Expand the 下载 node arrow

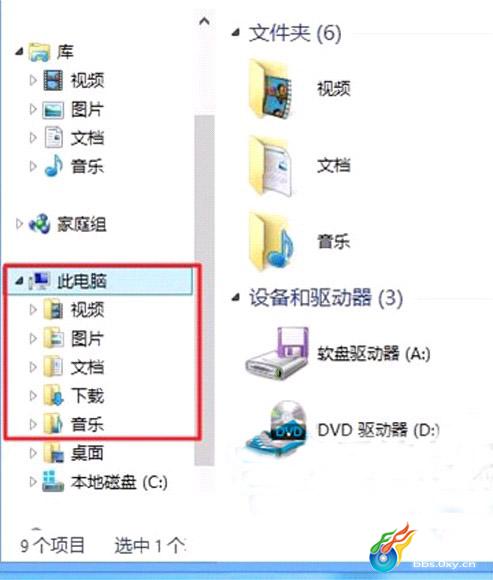33,395
